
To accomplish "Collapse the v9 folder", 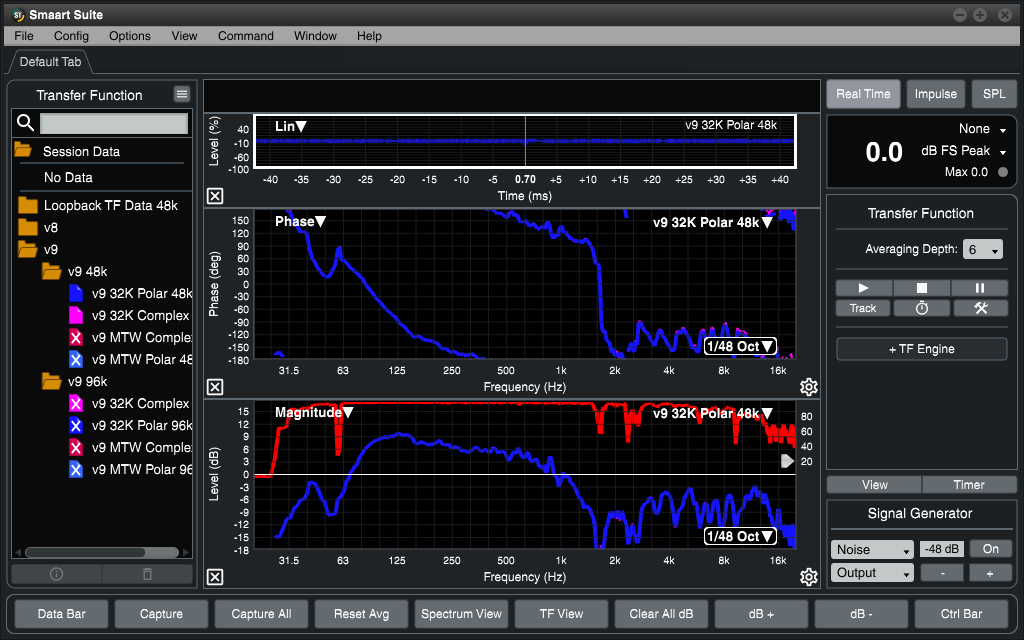I will click(x=27, y=249).
